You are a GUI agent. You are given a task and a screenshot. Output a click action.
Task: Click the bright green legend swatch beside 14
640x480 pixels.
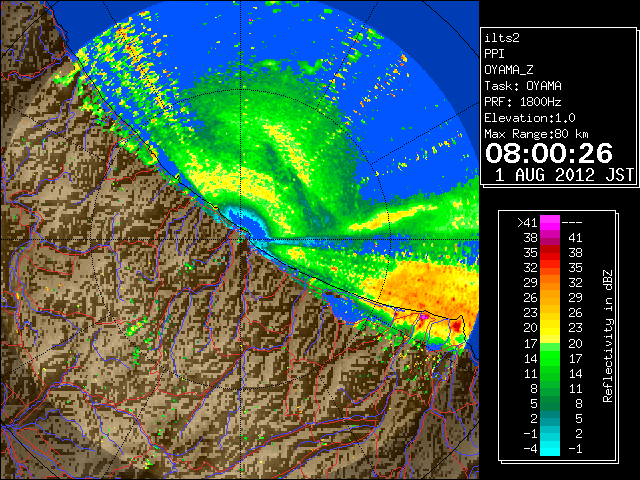tap(549, 358)
